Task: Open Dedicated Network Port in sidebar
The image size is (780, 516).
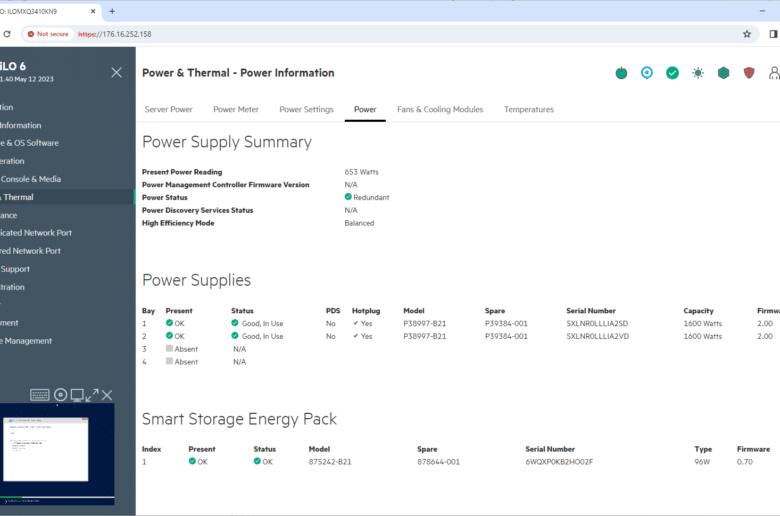Action: [x=36, y=233]
